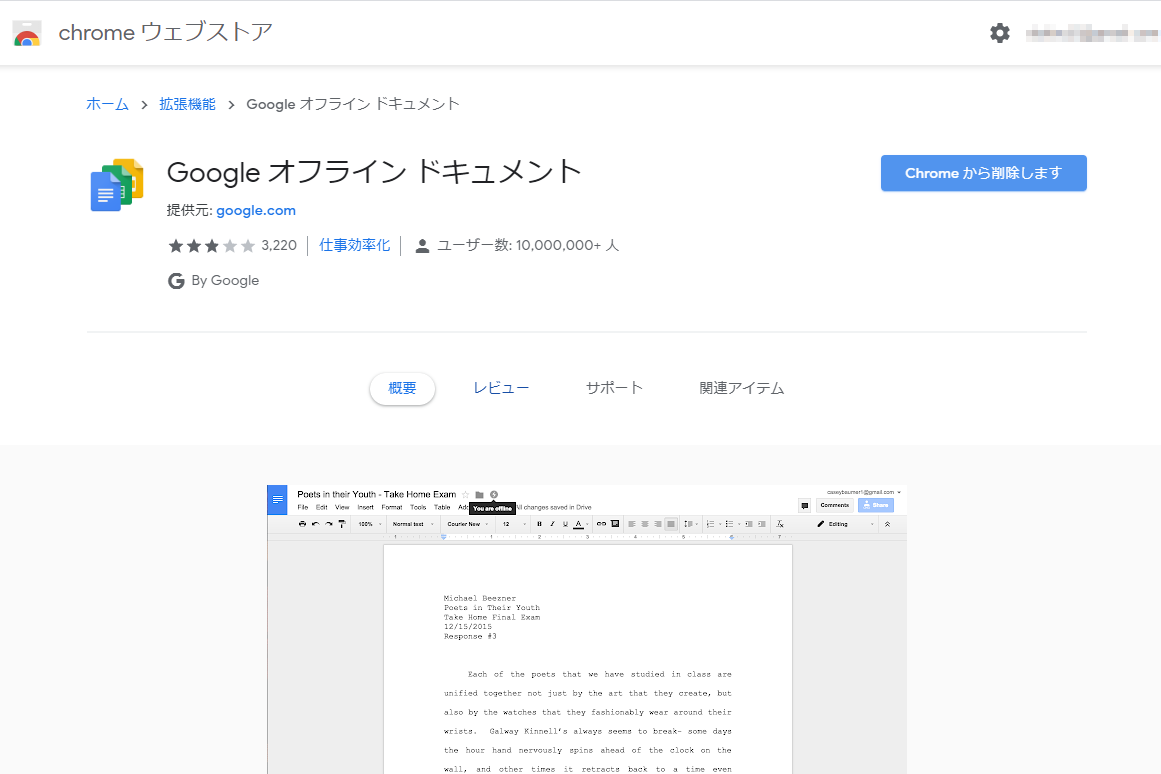Click the bulleted list icon
1161x774 pixels.
[x=729, y=525]
